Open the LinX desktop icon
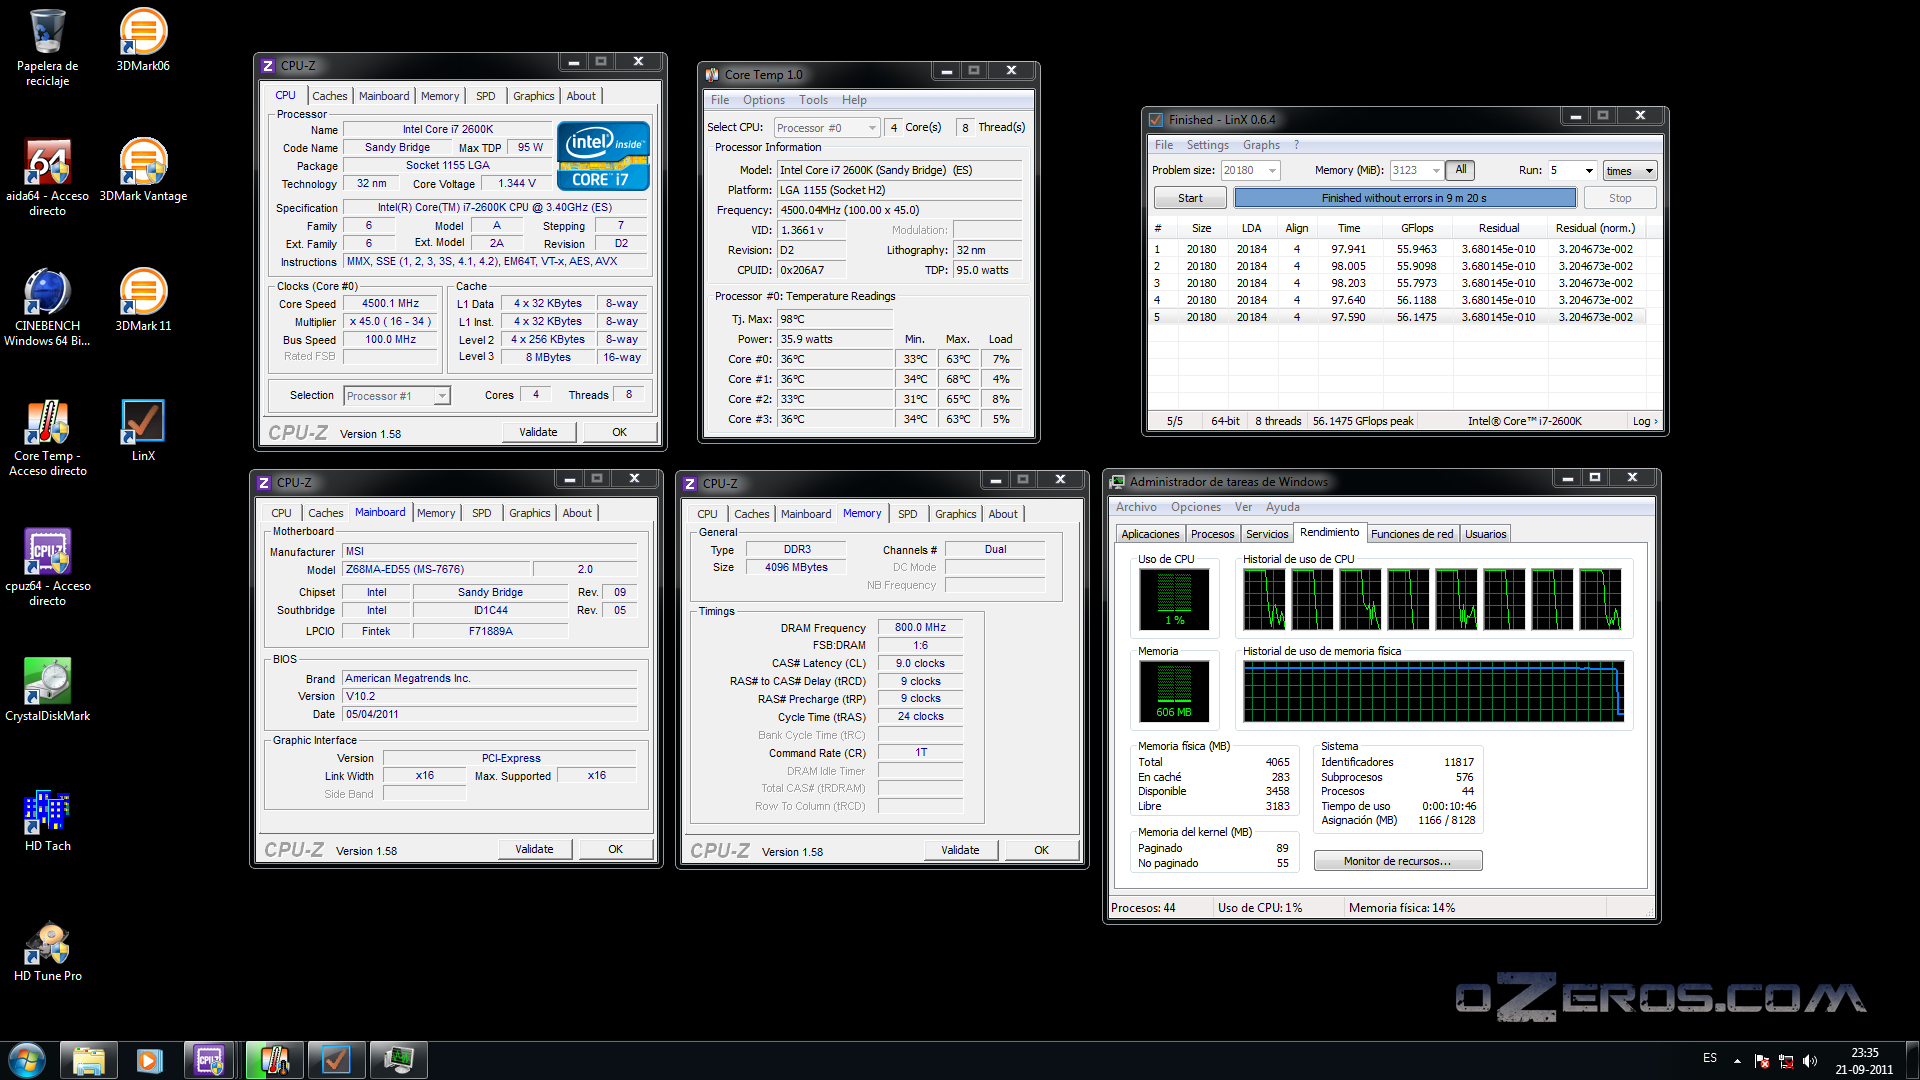 point(143,430)
